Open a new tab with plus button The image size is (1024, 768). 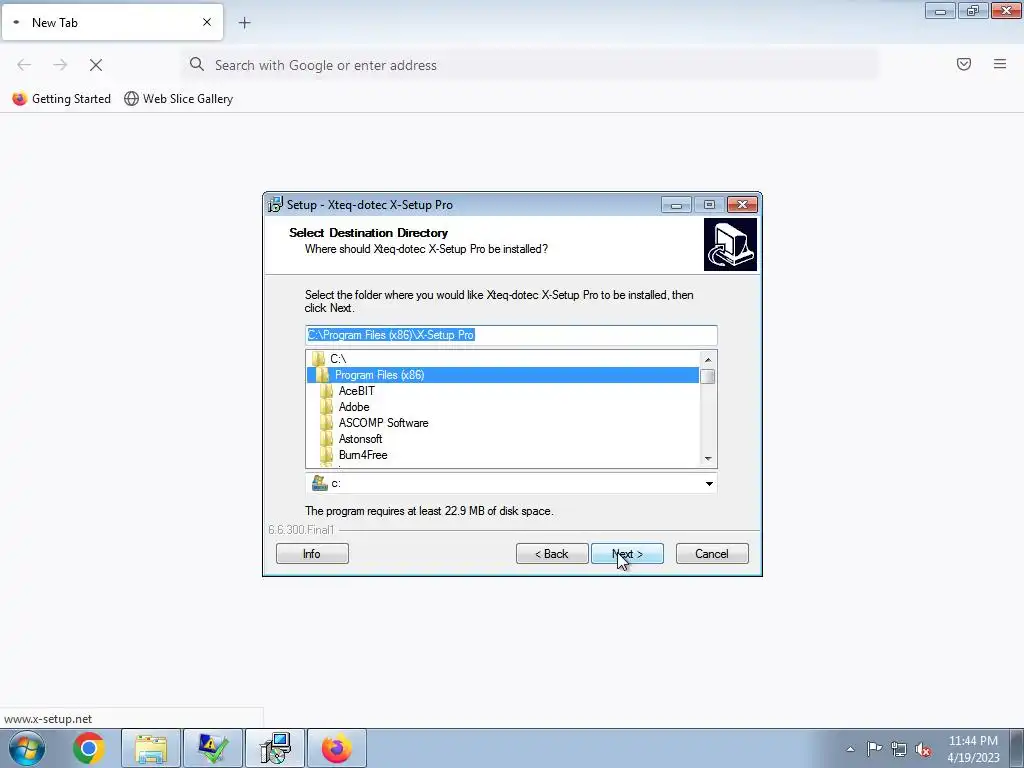click(244, 23)
